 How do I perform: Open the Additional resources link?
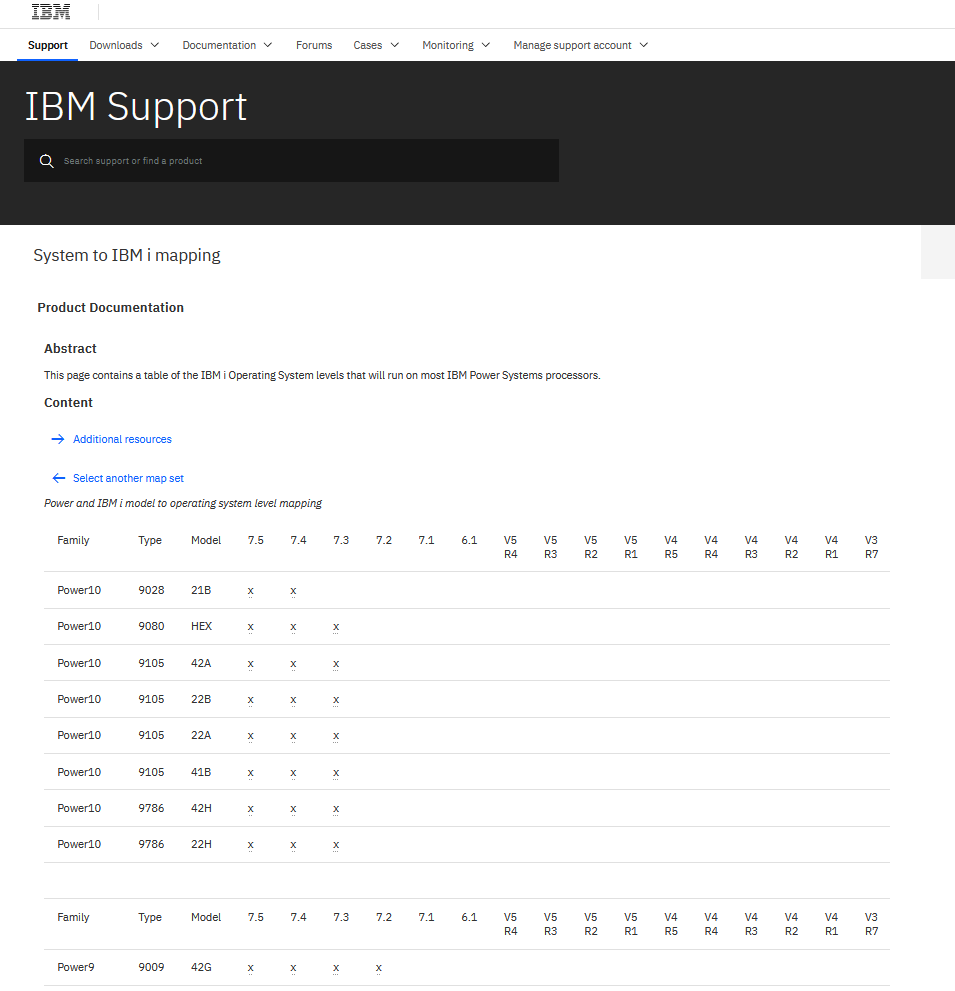(122, 438)
